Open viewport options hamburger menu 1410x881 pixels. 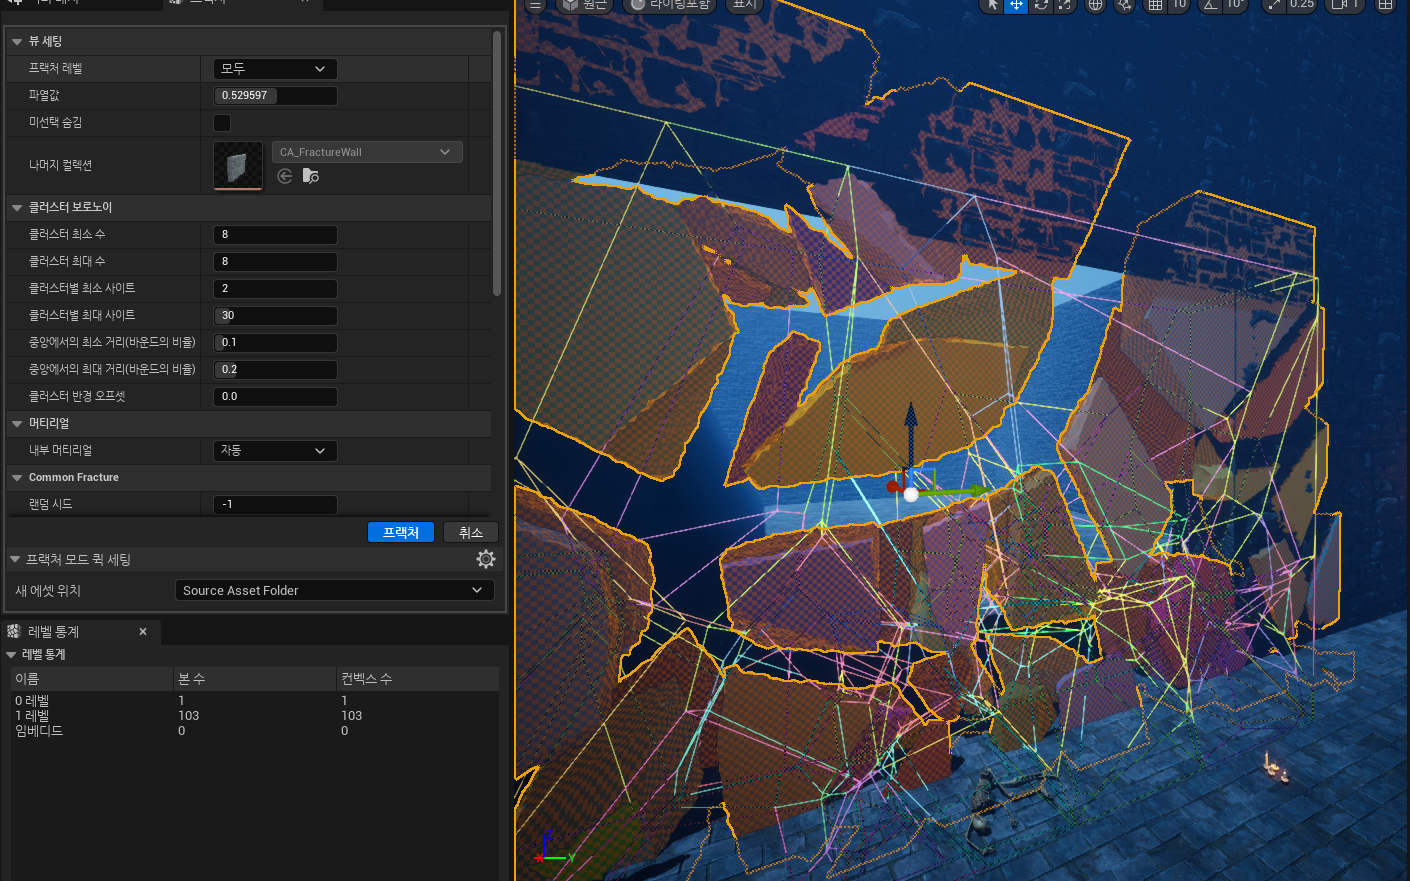535,5
